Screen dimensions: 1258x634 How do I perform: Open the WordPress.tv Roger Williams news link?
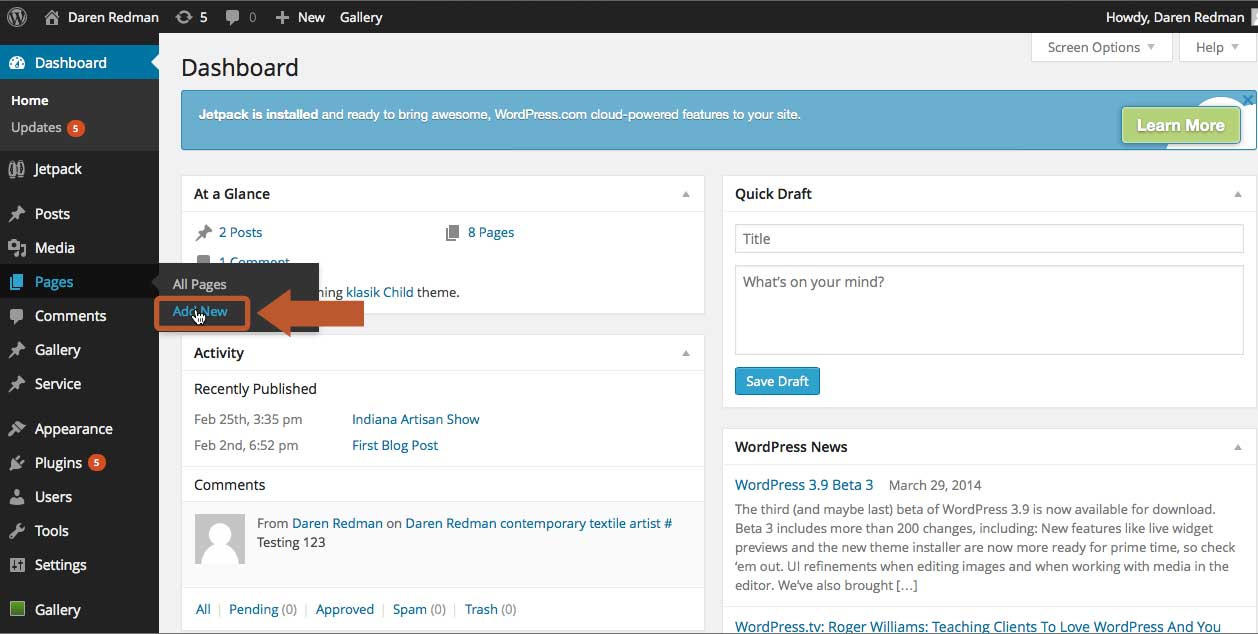pos(978,627)
